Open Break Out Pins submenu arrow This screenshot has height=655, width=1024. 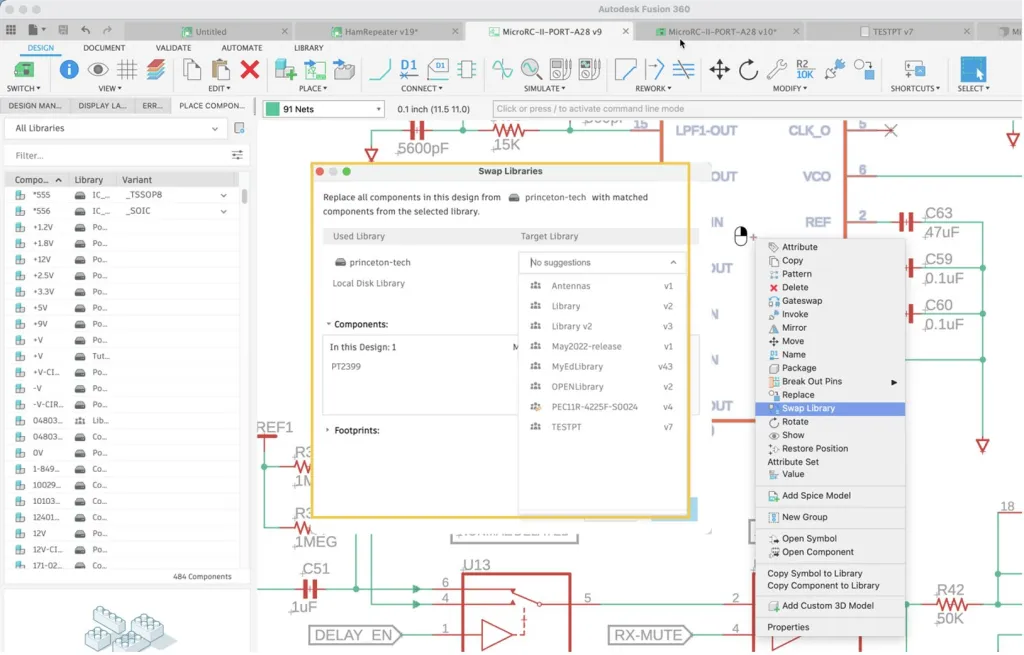894,382
